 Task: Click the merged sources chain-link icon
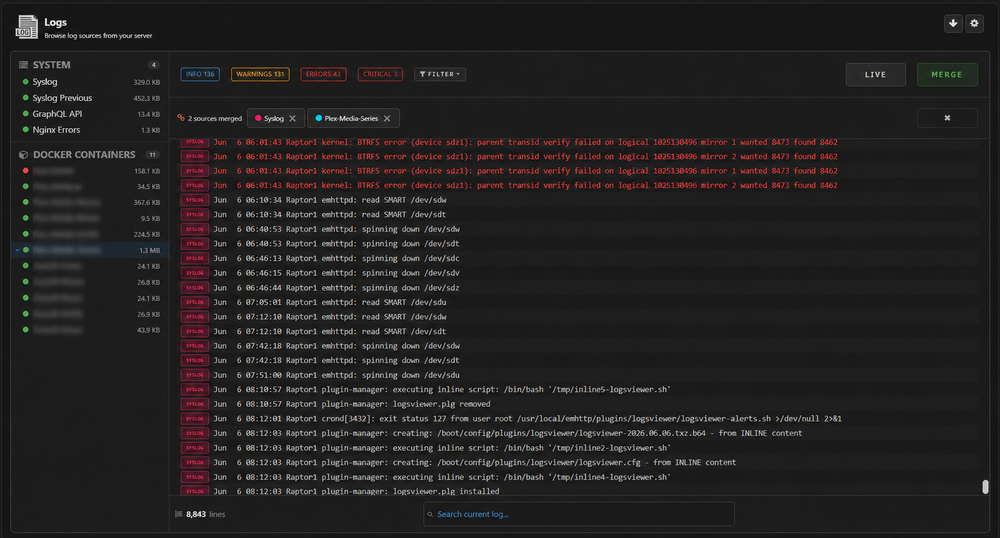(x=181, y=118)
